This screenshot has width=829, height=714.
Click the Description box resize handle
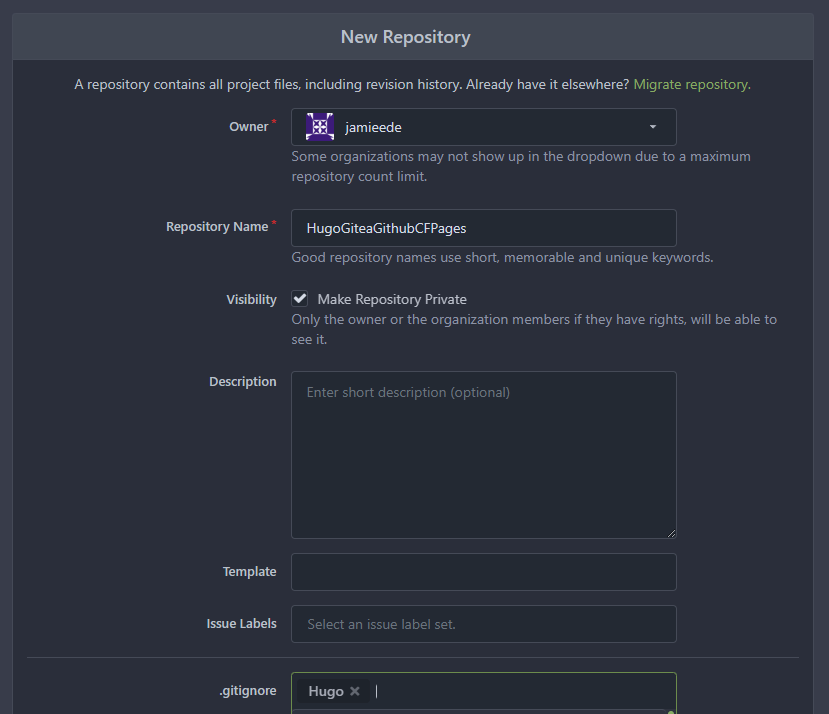(x=670, y=532)
